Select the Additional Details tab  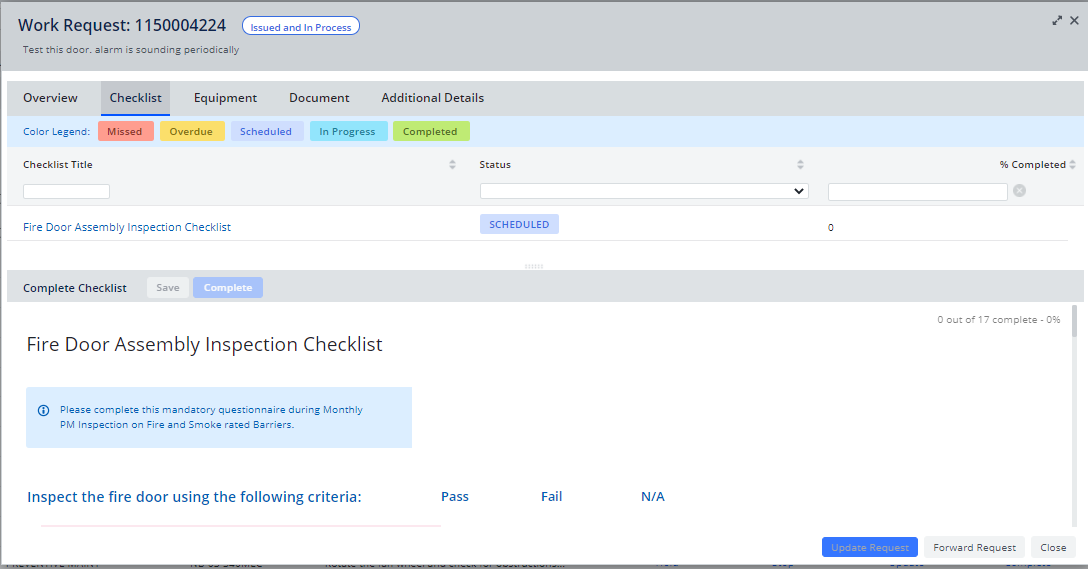432,98
